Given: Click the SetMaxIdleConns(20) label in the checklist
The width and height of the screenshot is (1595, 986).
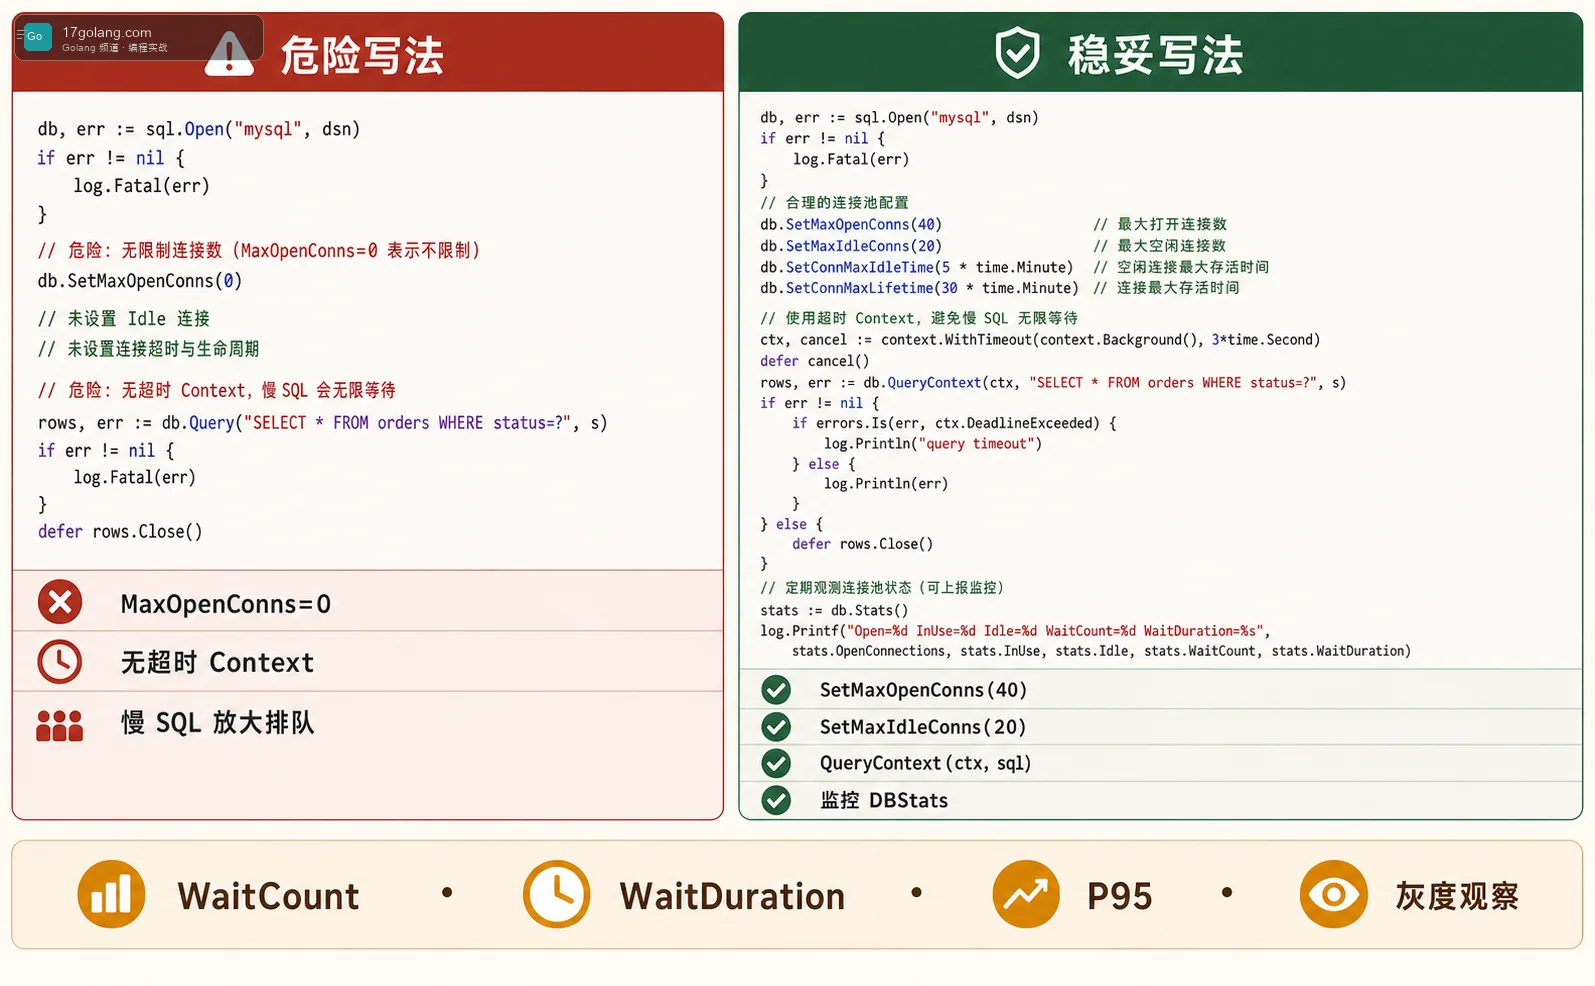Looking at the screenshot, I should (x=923, y=727).
